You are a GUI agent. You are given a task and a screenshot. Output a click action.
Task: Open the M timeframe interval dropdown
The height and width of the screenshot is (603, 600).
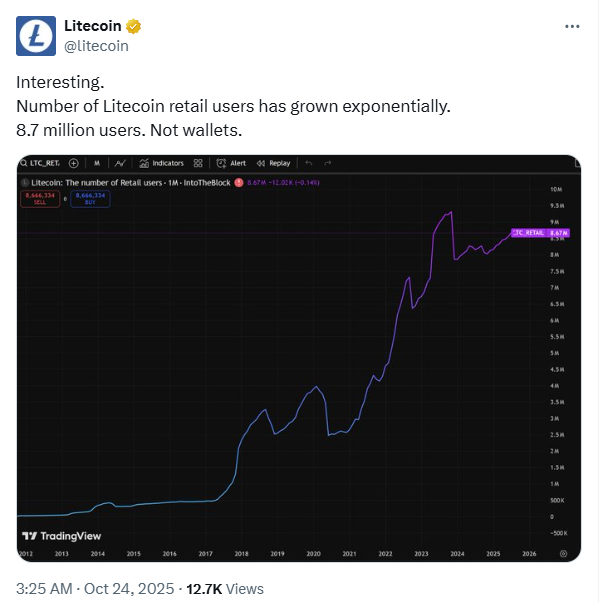(x=97, y=163)
